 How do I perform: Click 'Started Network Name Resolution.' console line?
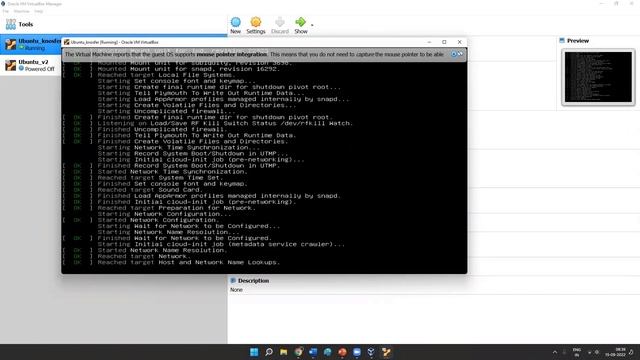click(x=162, y=250)
